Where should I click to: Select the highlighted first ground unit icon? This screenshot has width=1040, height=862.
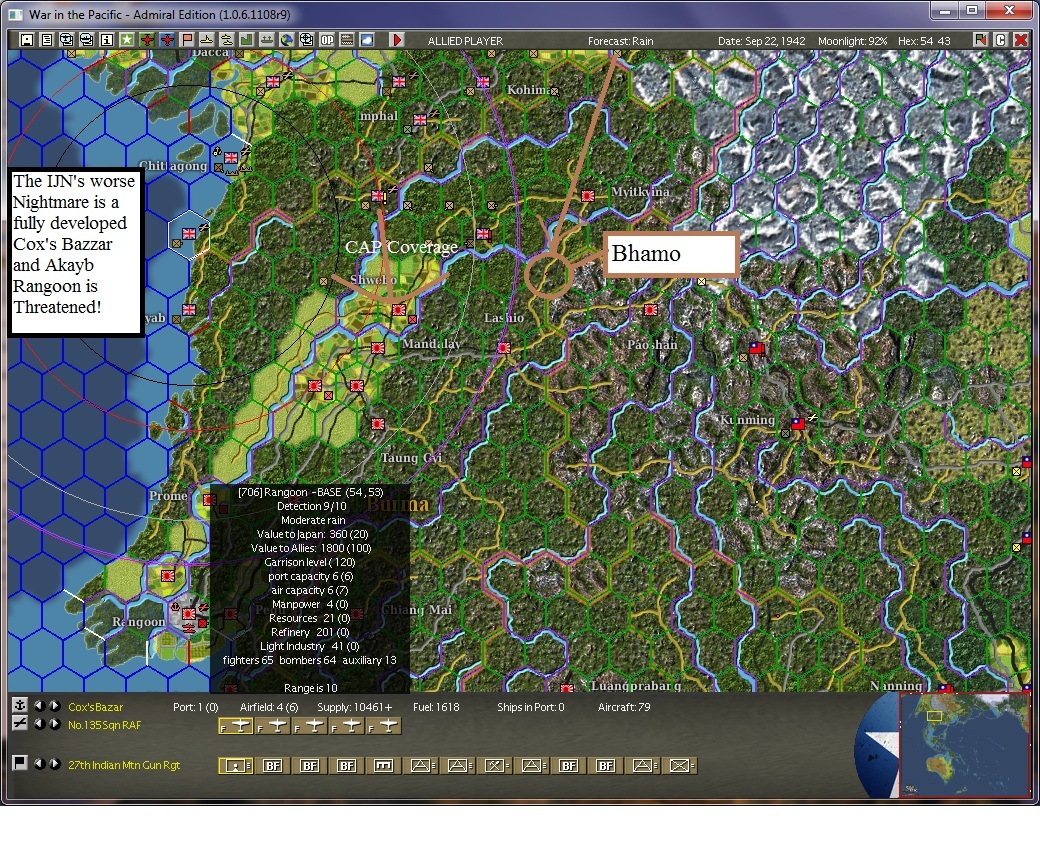pos(235,766)
